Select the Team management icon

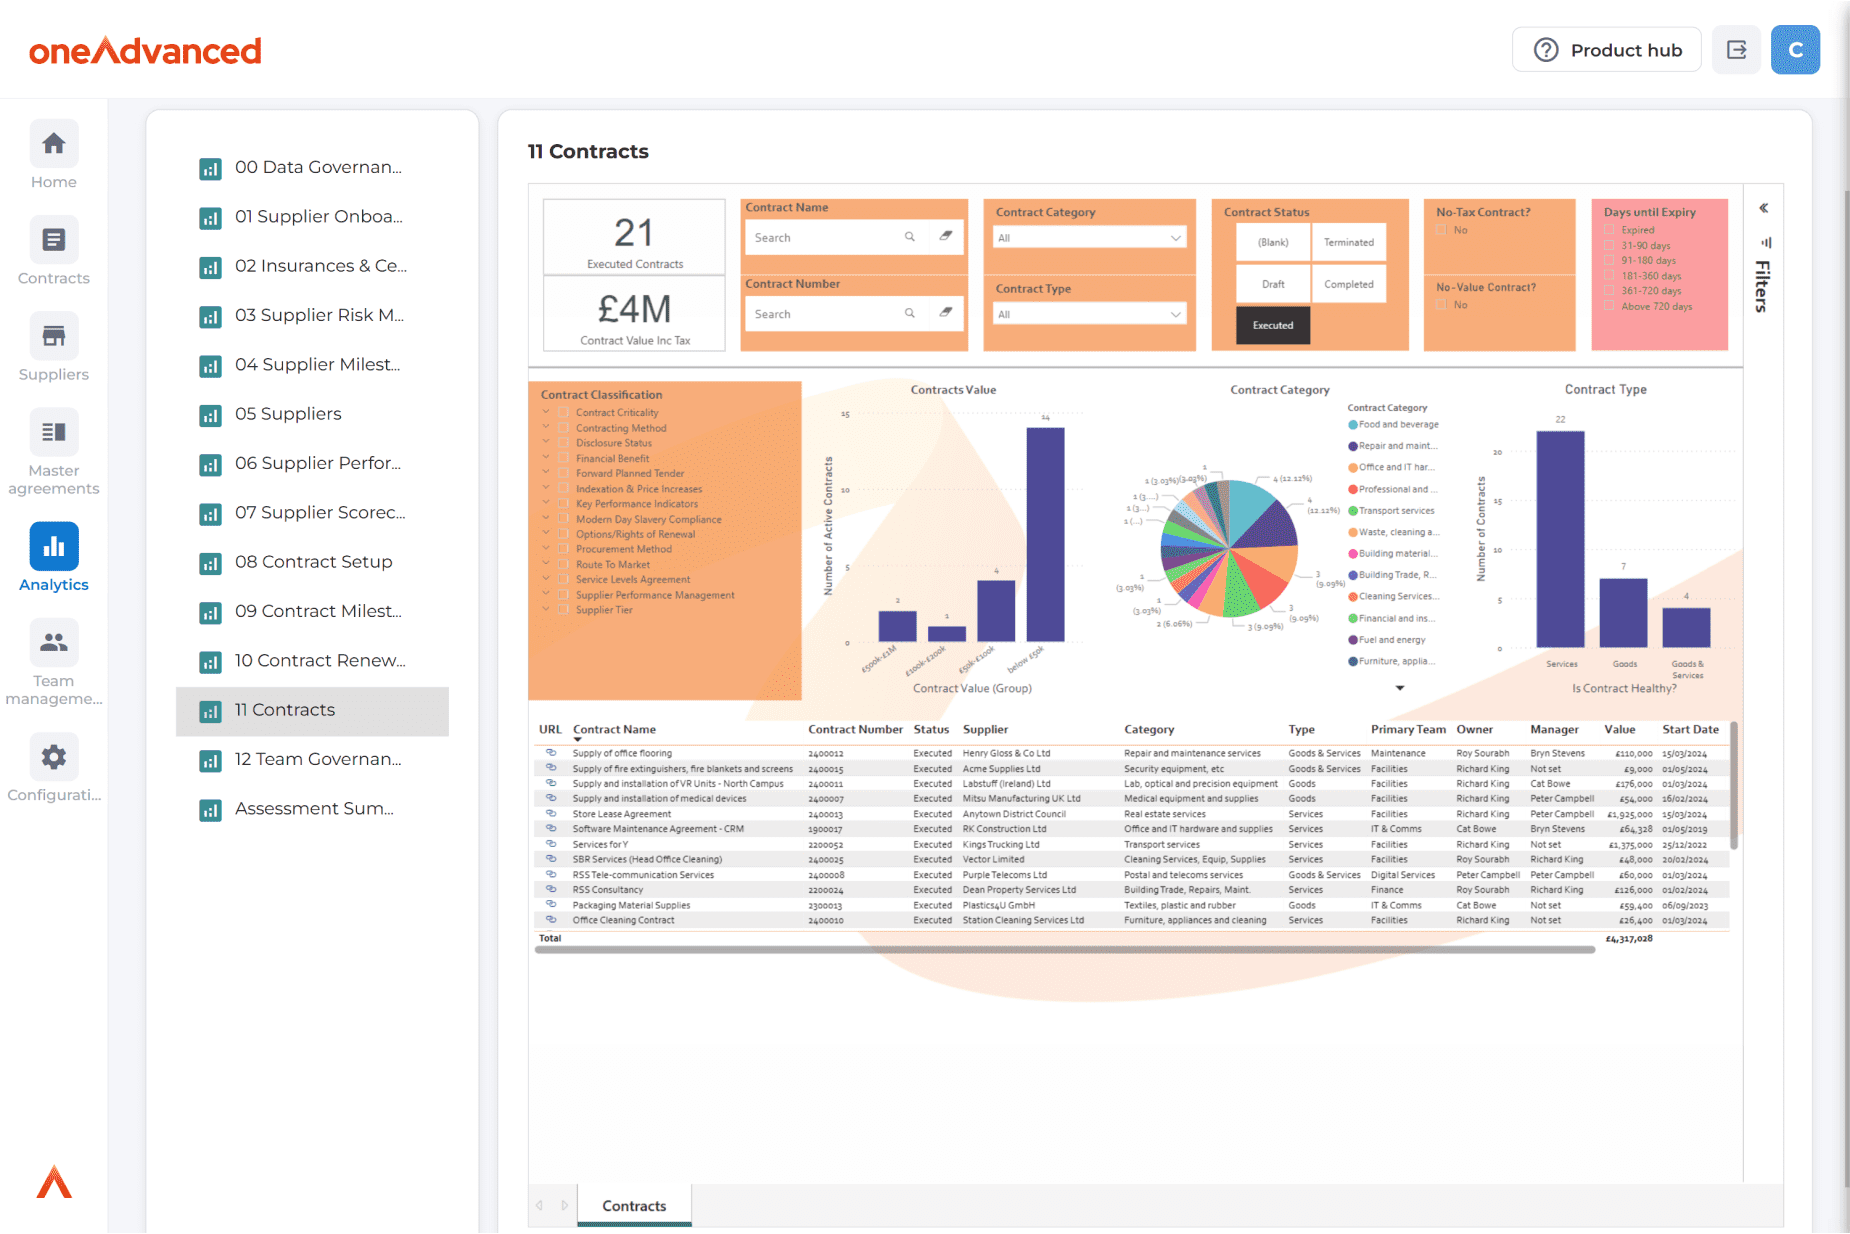pos(54,643)
